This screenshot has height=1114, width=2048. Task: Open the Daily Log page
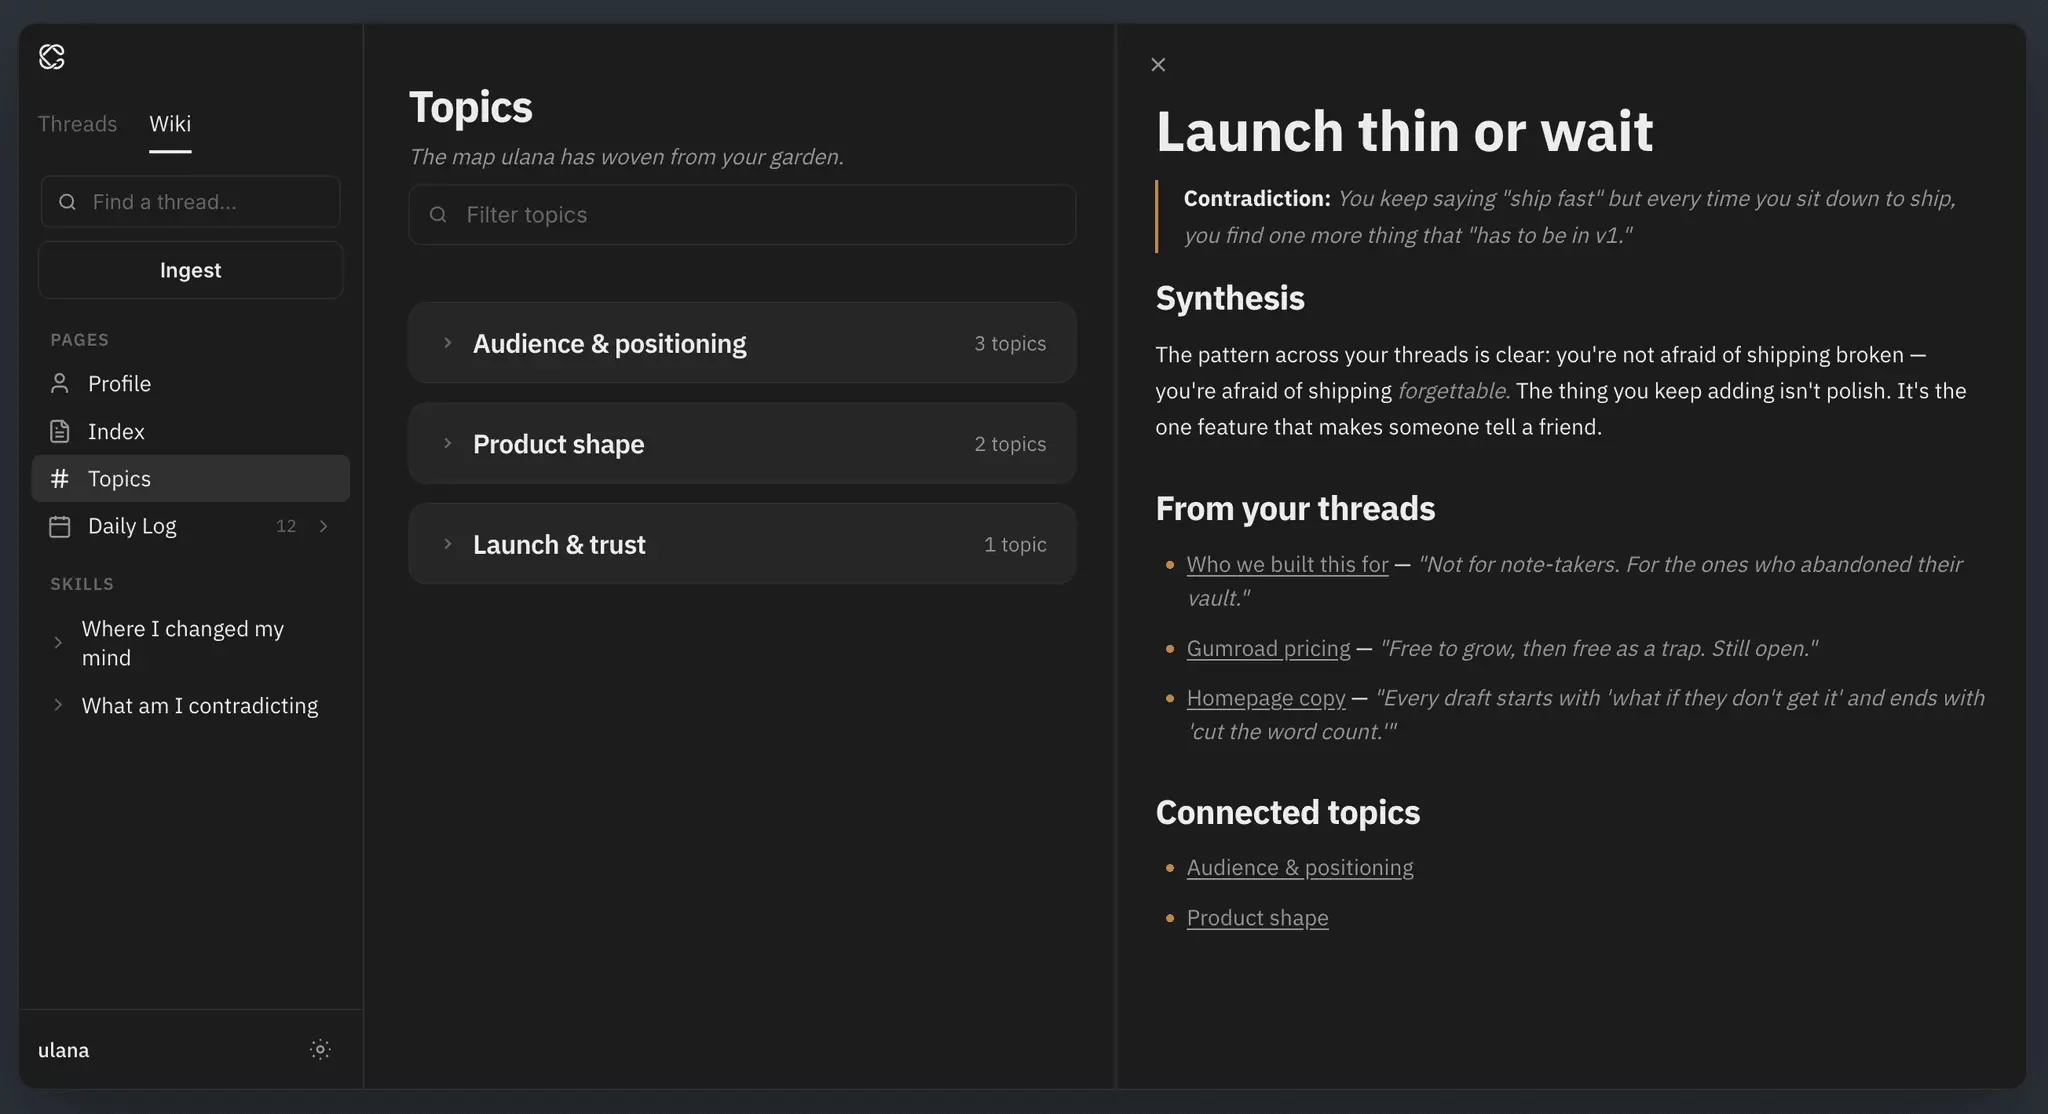click(191, 526)
